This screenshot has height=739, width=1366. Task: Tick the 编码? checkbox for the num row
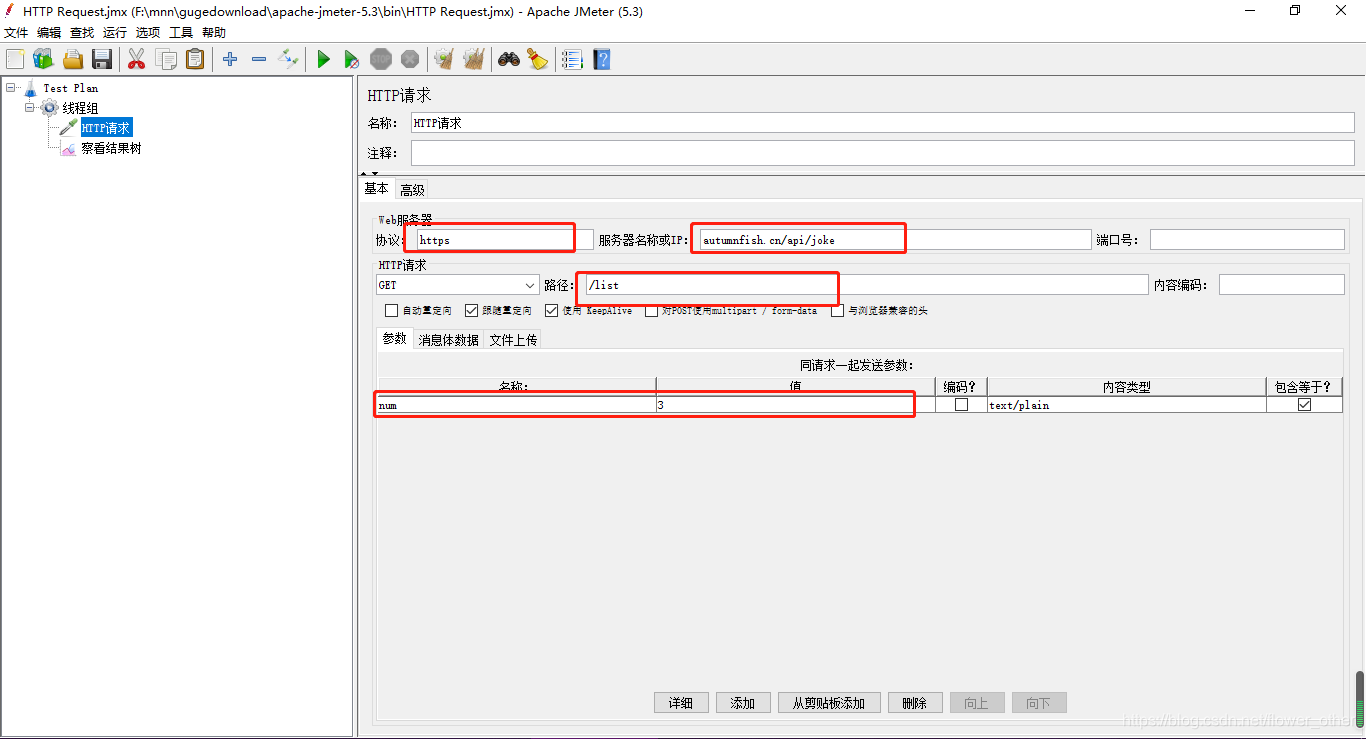pos(961,405)
